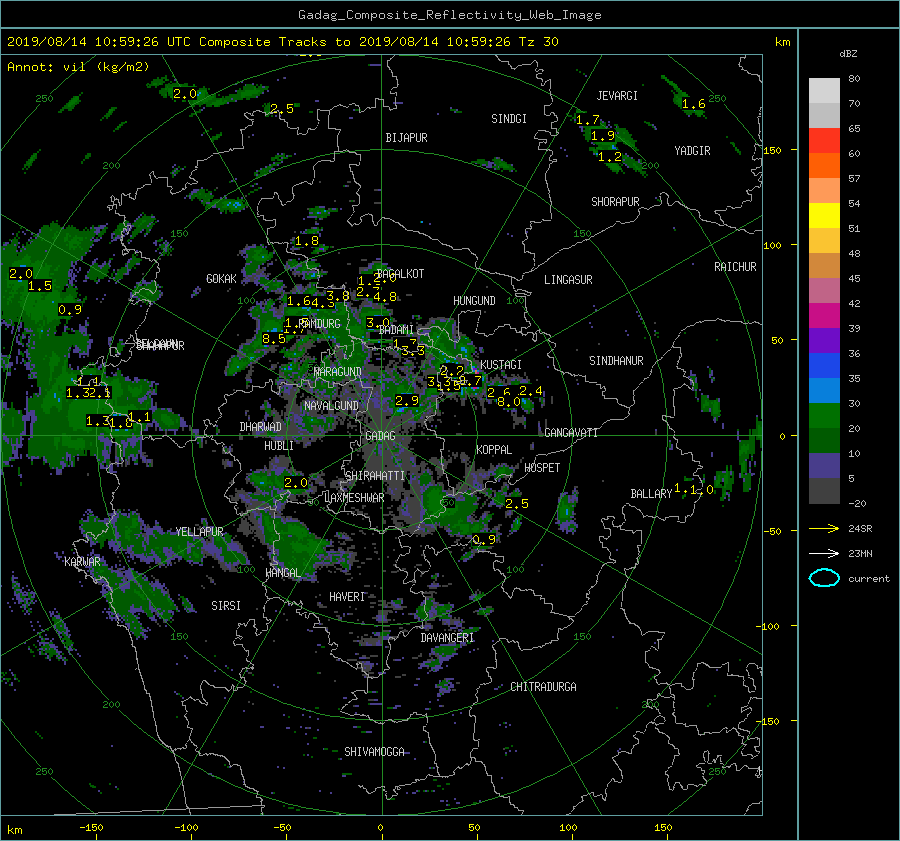Viewport: 900px width, 841px height.
Task: Click the white 23MN arrow legend icon
Action: click(x=824, y=553)
